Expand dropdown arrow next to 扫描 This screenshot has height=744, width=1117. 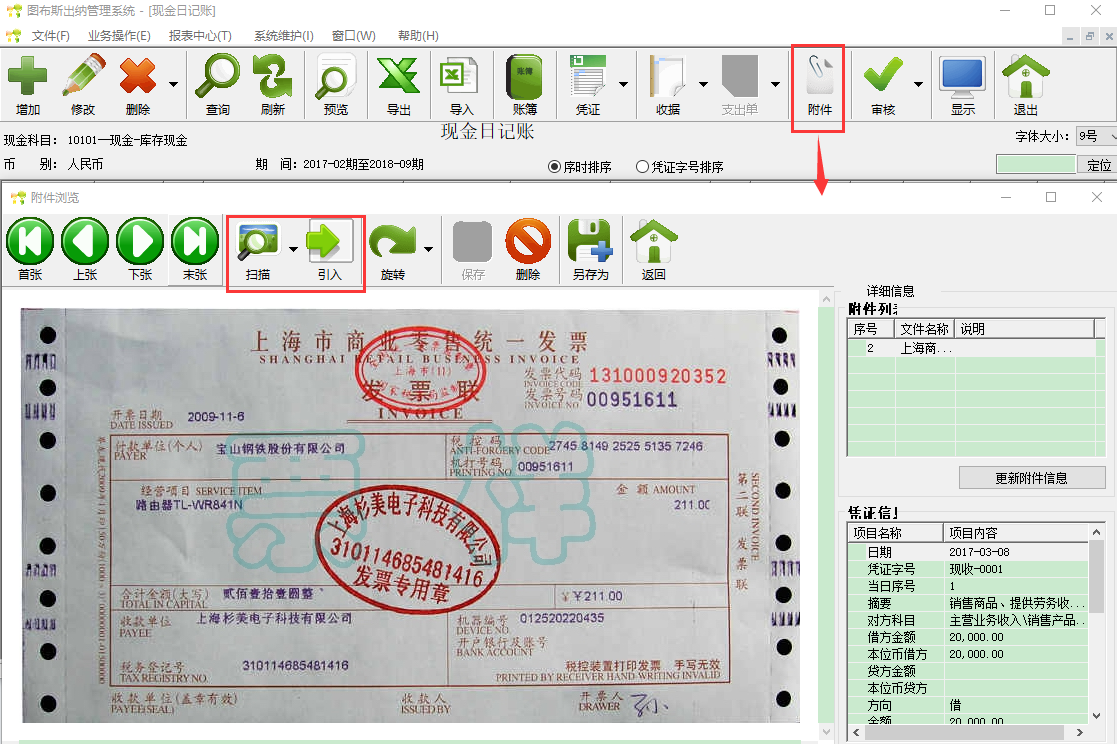(x=293, y=249)
